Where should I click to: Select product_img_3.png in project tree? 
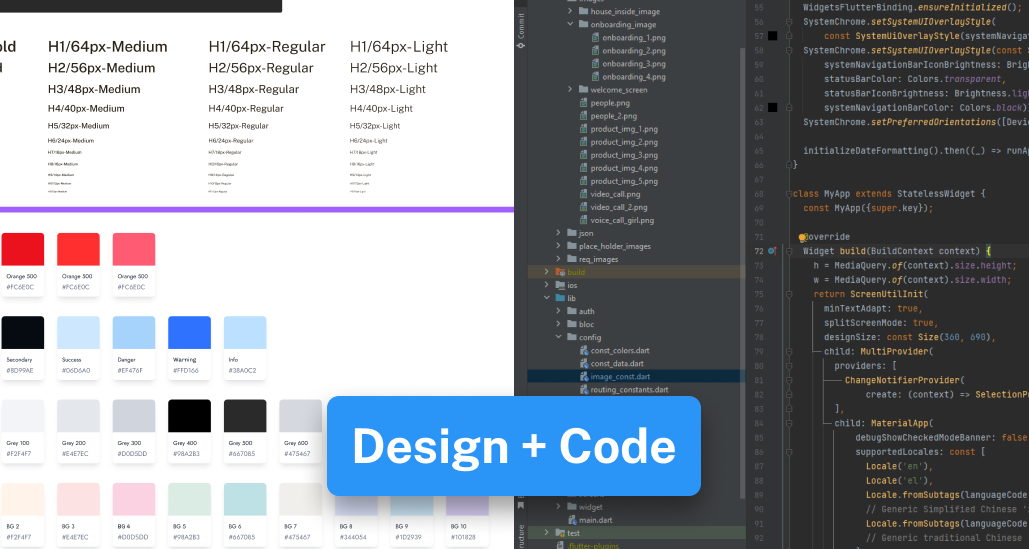click(623, 155)
